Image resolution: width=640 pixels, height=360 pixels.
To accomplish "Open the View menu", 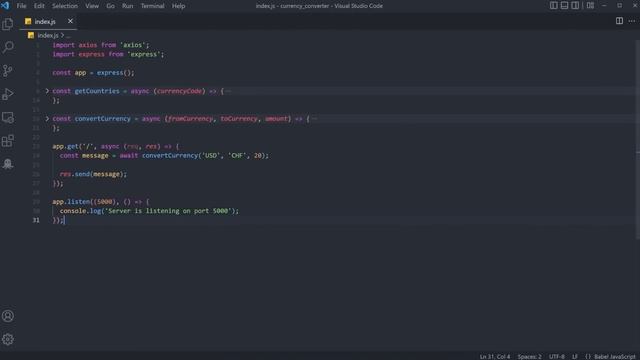I will [92, 6].
